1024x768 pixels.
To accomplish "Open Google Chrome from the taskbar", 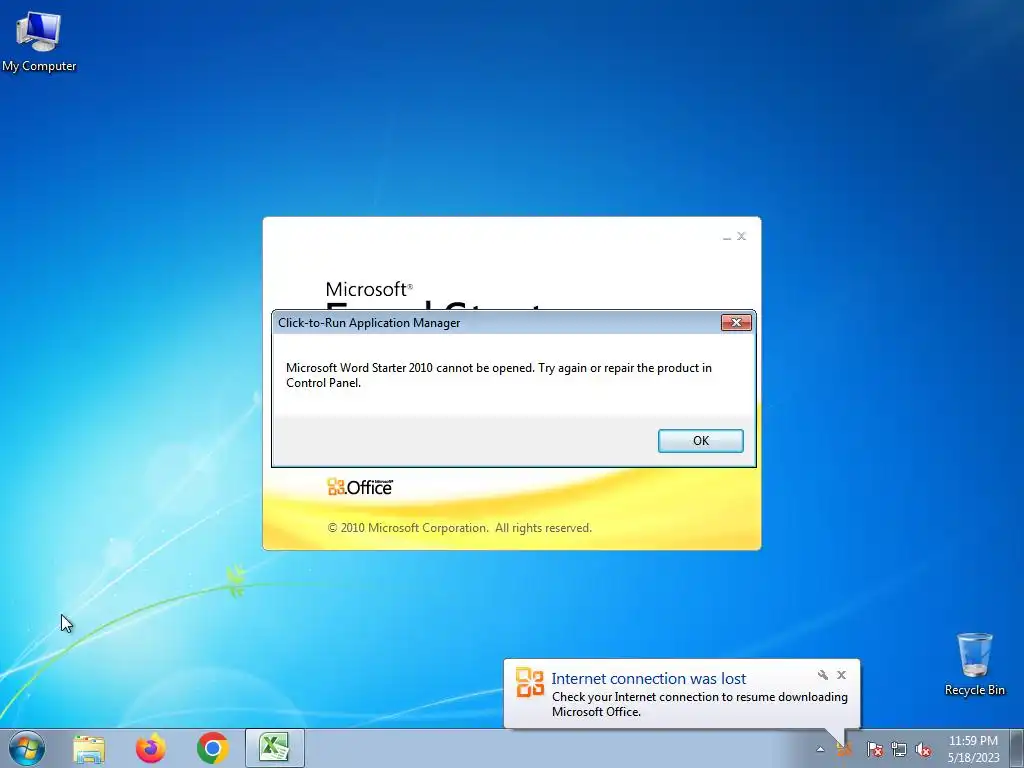I will (212, 748).
